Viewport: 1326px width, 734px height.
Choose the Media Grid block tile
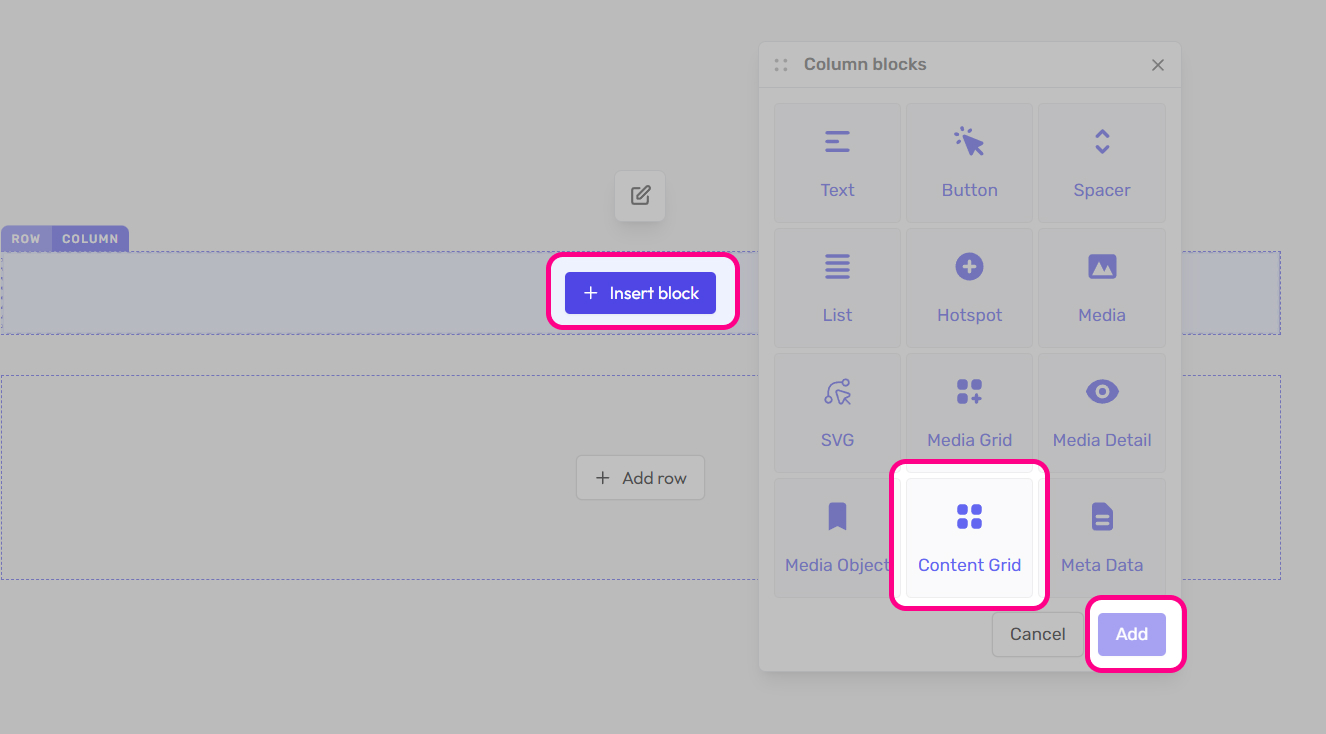969,413
